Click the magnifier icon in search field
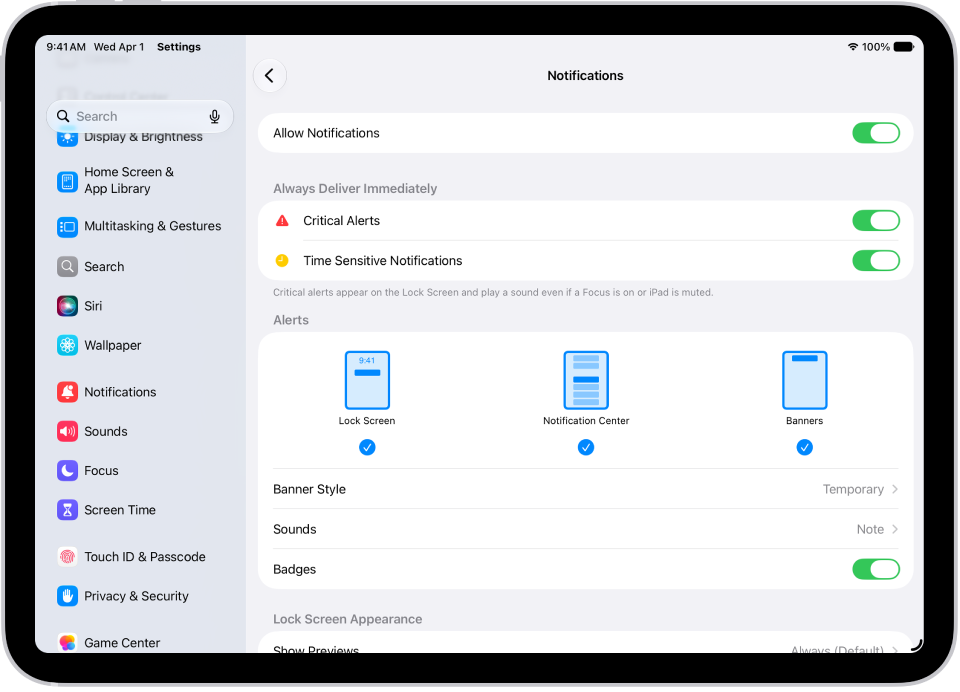 pos(63,116)
